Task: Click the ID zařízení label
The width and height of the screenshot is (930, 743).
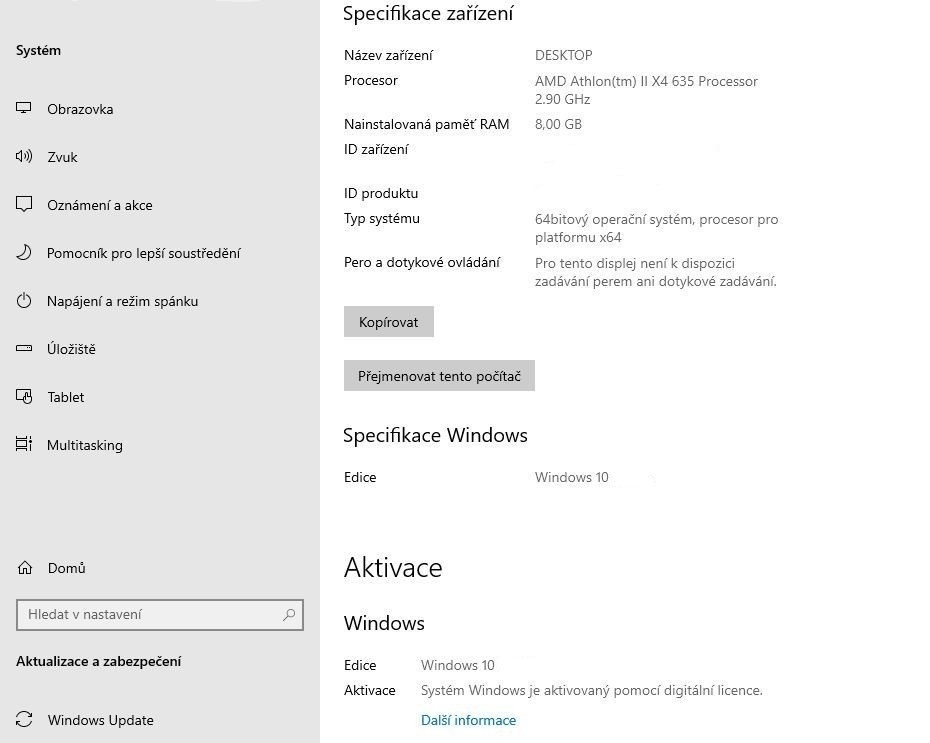Action: coord(376,149)
